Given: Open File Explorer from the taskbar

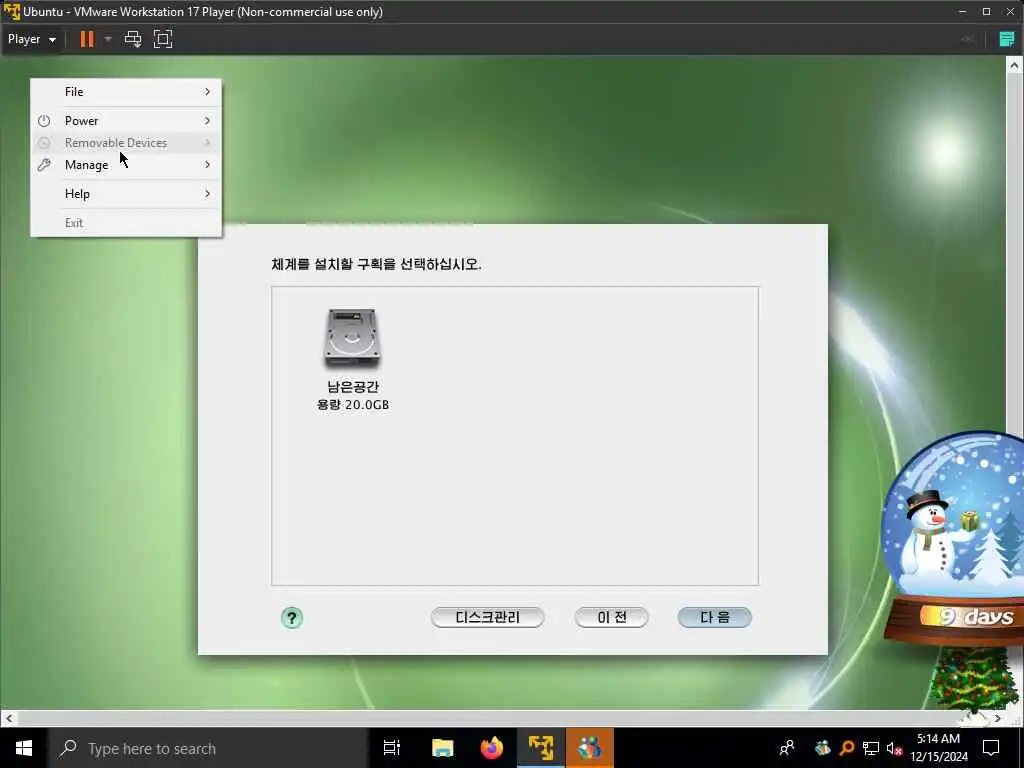Looking at the screenshot, I should (x=442, y=748).
